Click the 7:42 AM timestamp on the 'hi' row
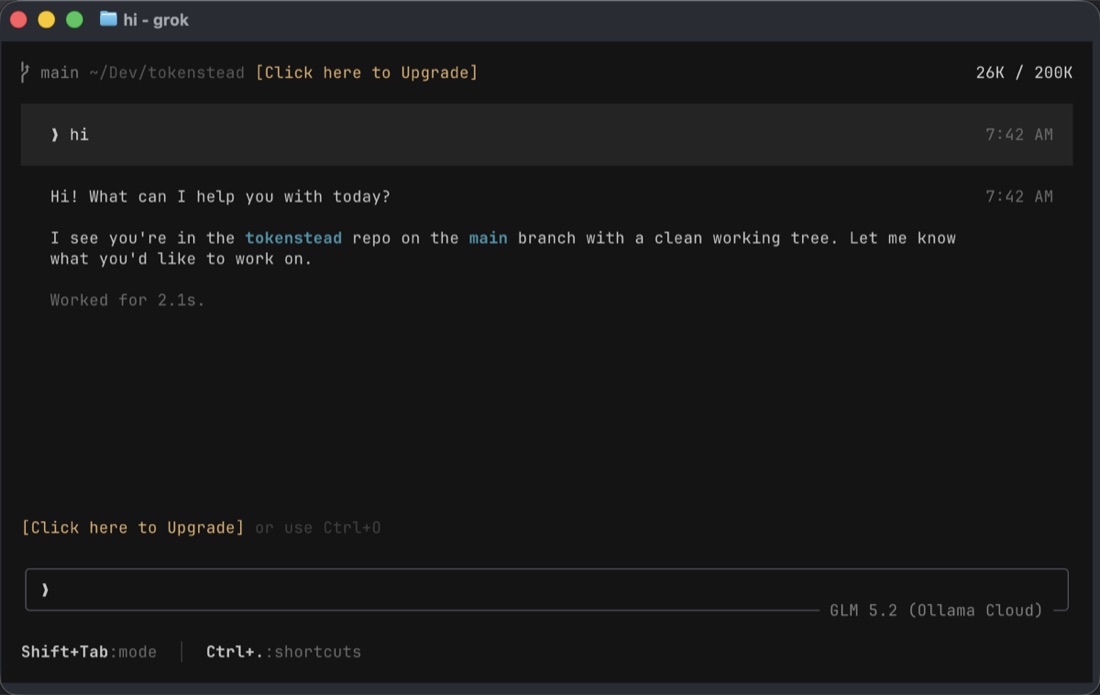The width and height of the screenshot is (1100, 695). (x=1019, y=135)
